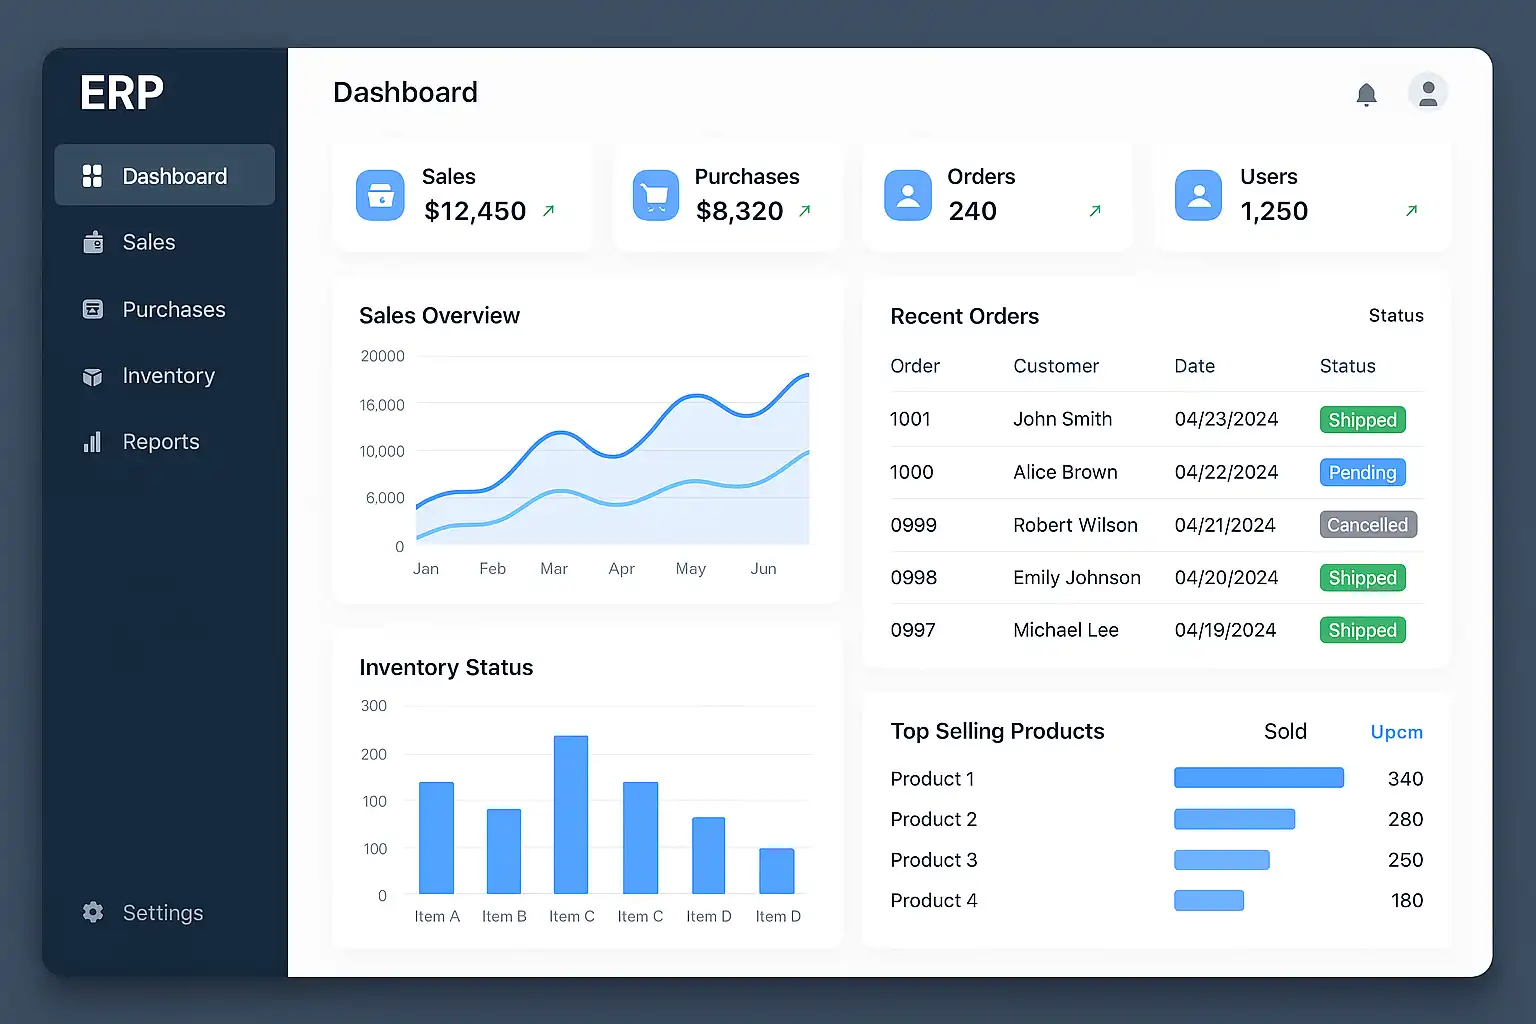Open Reports from the sidebar

click(164, 442)
